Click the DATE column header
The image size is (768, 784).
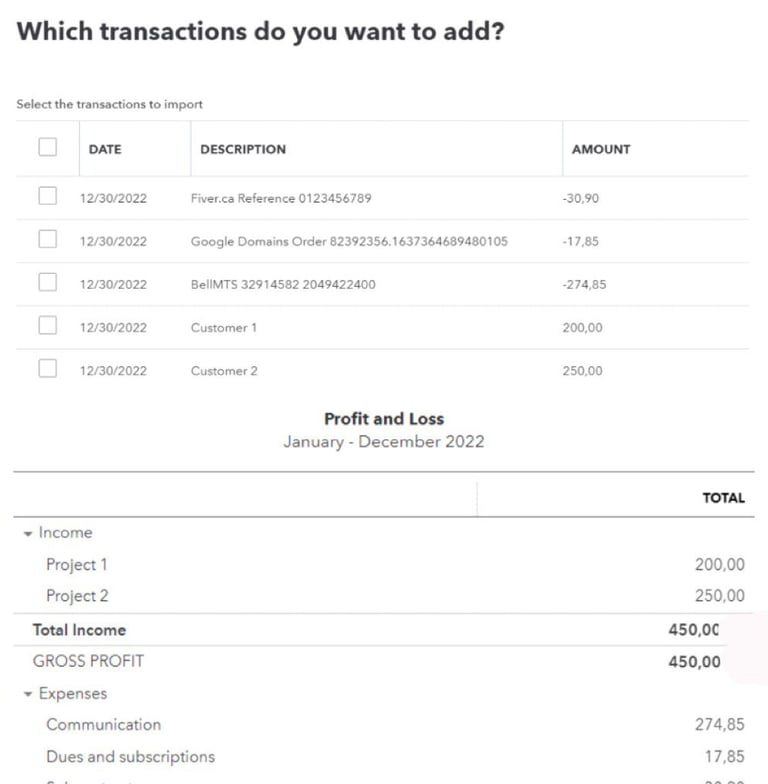tap(105, 149)
